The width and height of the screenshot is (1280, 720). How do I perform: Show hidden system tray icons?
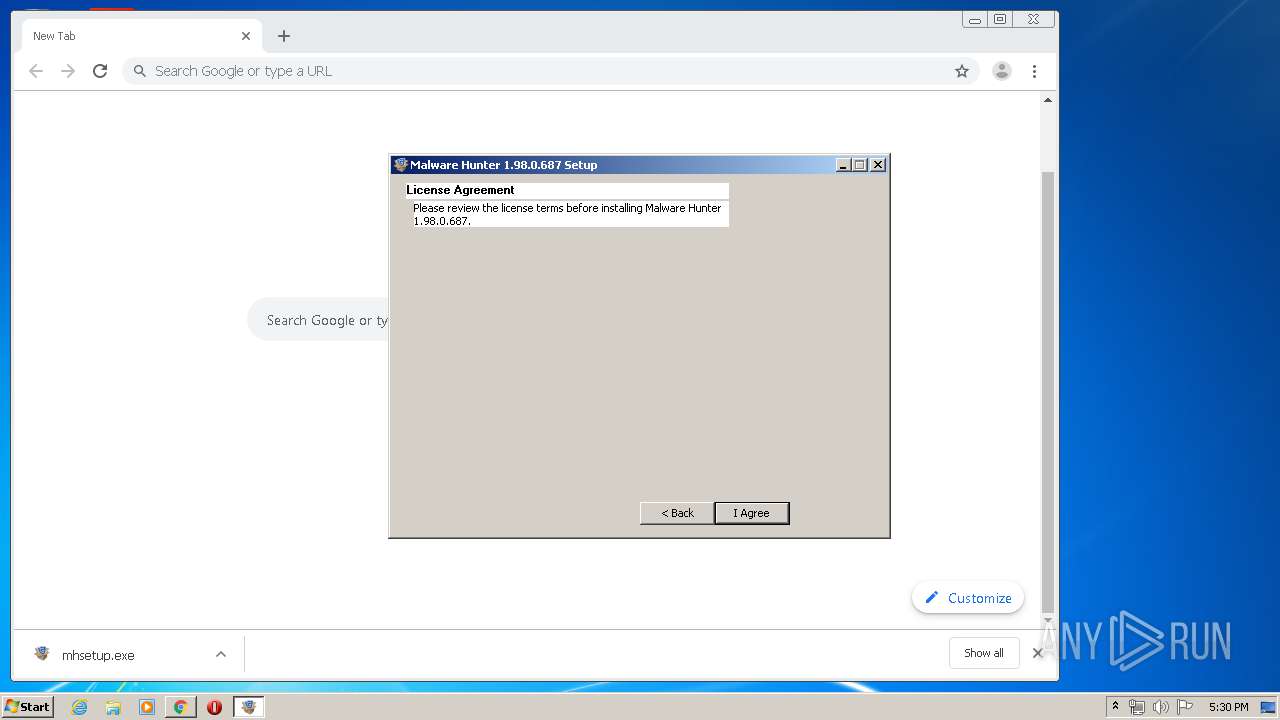(x=1115, y=707)
